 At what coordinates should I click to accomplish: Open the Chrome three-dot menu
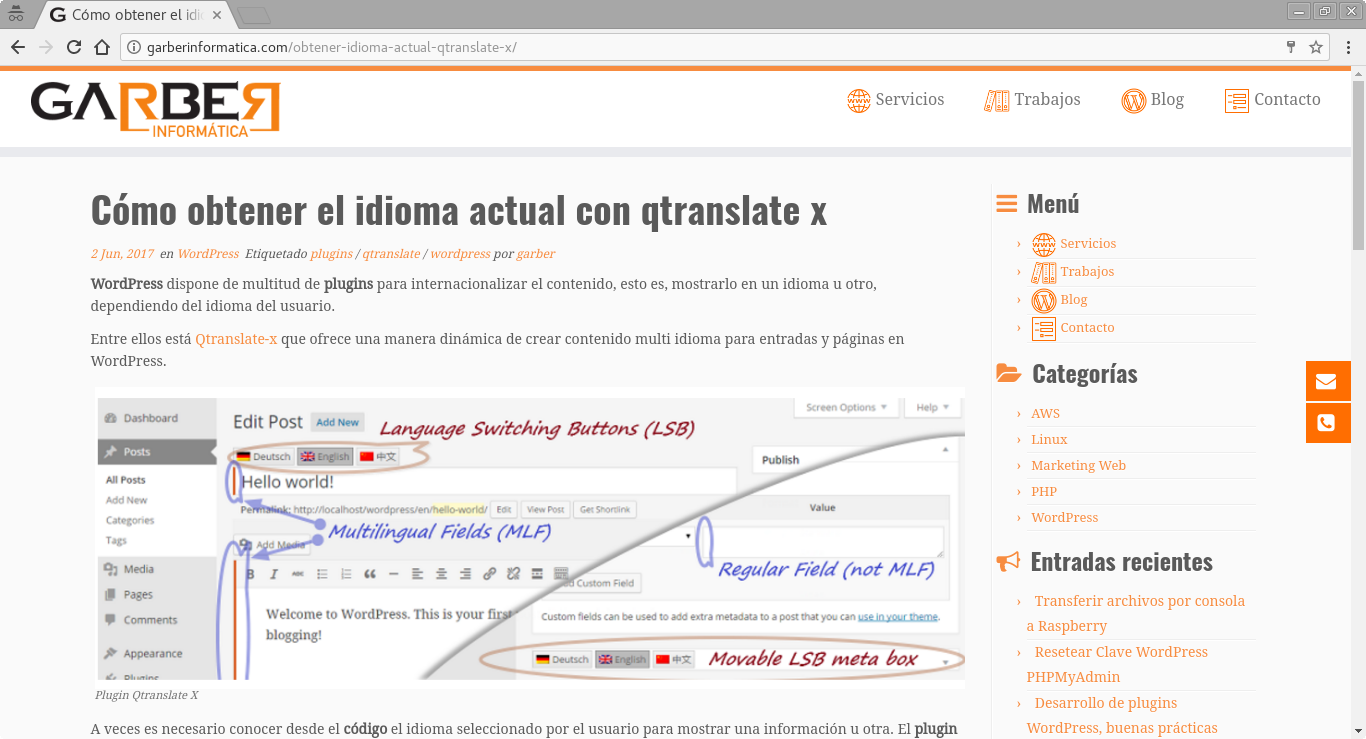click(x=1348, y=47)
